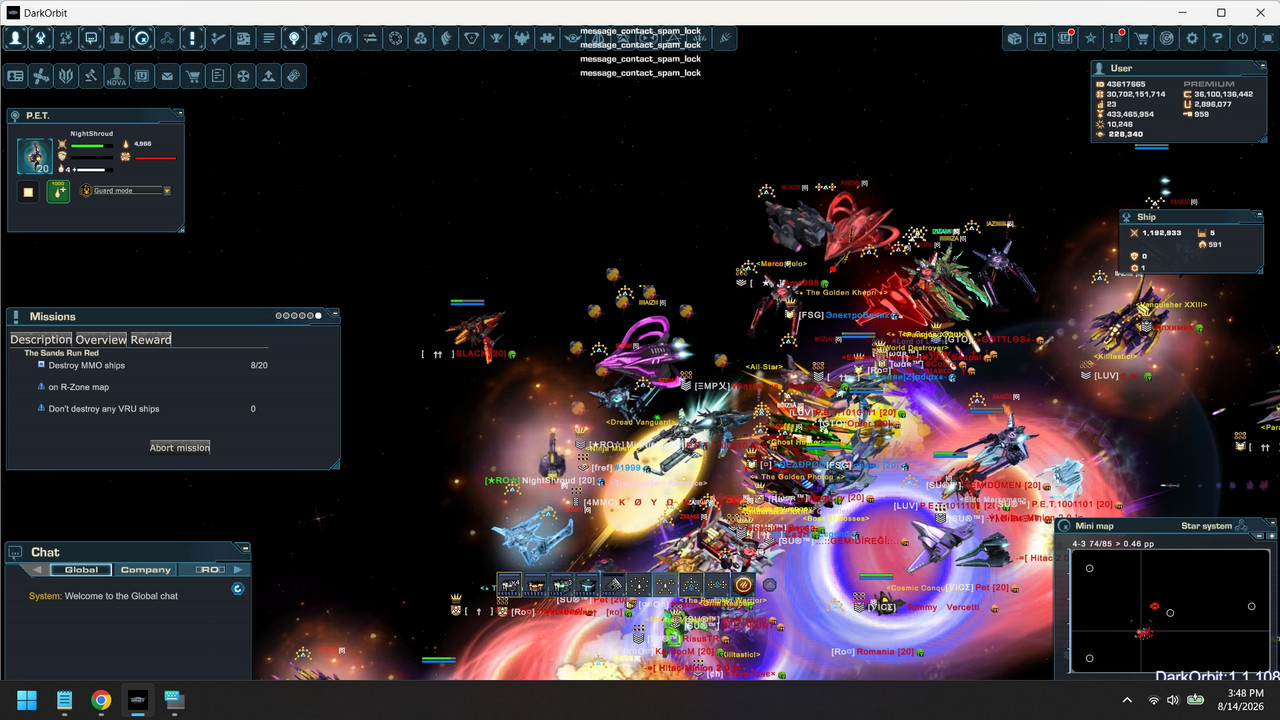This screenshot has width=1280, height=720.
Task: Click the puzzle piece toolbar icon
Action: [x=548, y=39]
